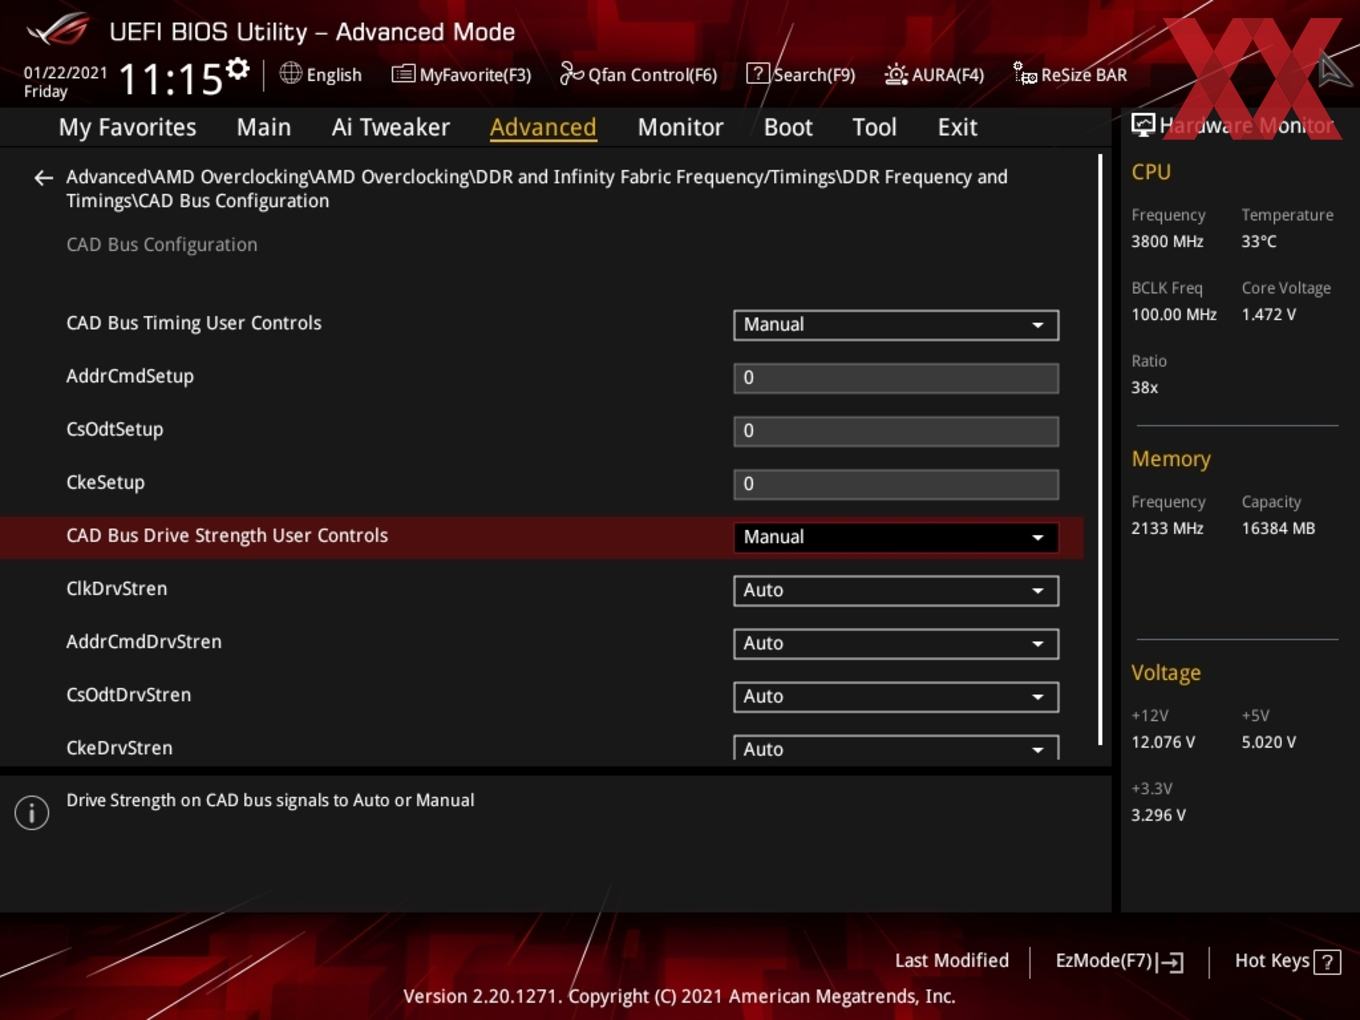Open CAD Bus Timing User Controls dropdown
This screenshot has width=1360, height=1020.
pyautogui.click(x=896, y=325)
